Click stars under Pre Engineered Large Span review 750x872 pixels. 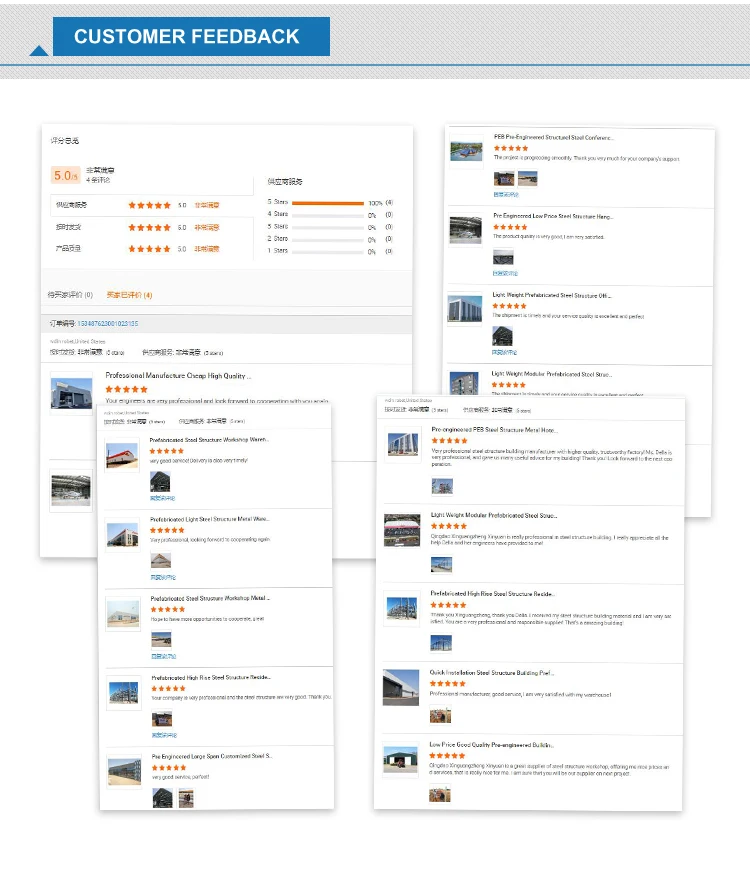tap(168, 768)
